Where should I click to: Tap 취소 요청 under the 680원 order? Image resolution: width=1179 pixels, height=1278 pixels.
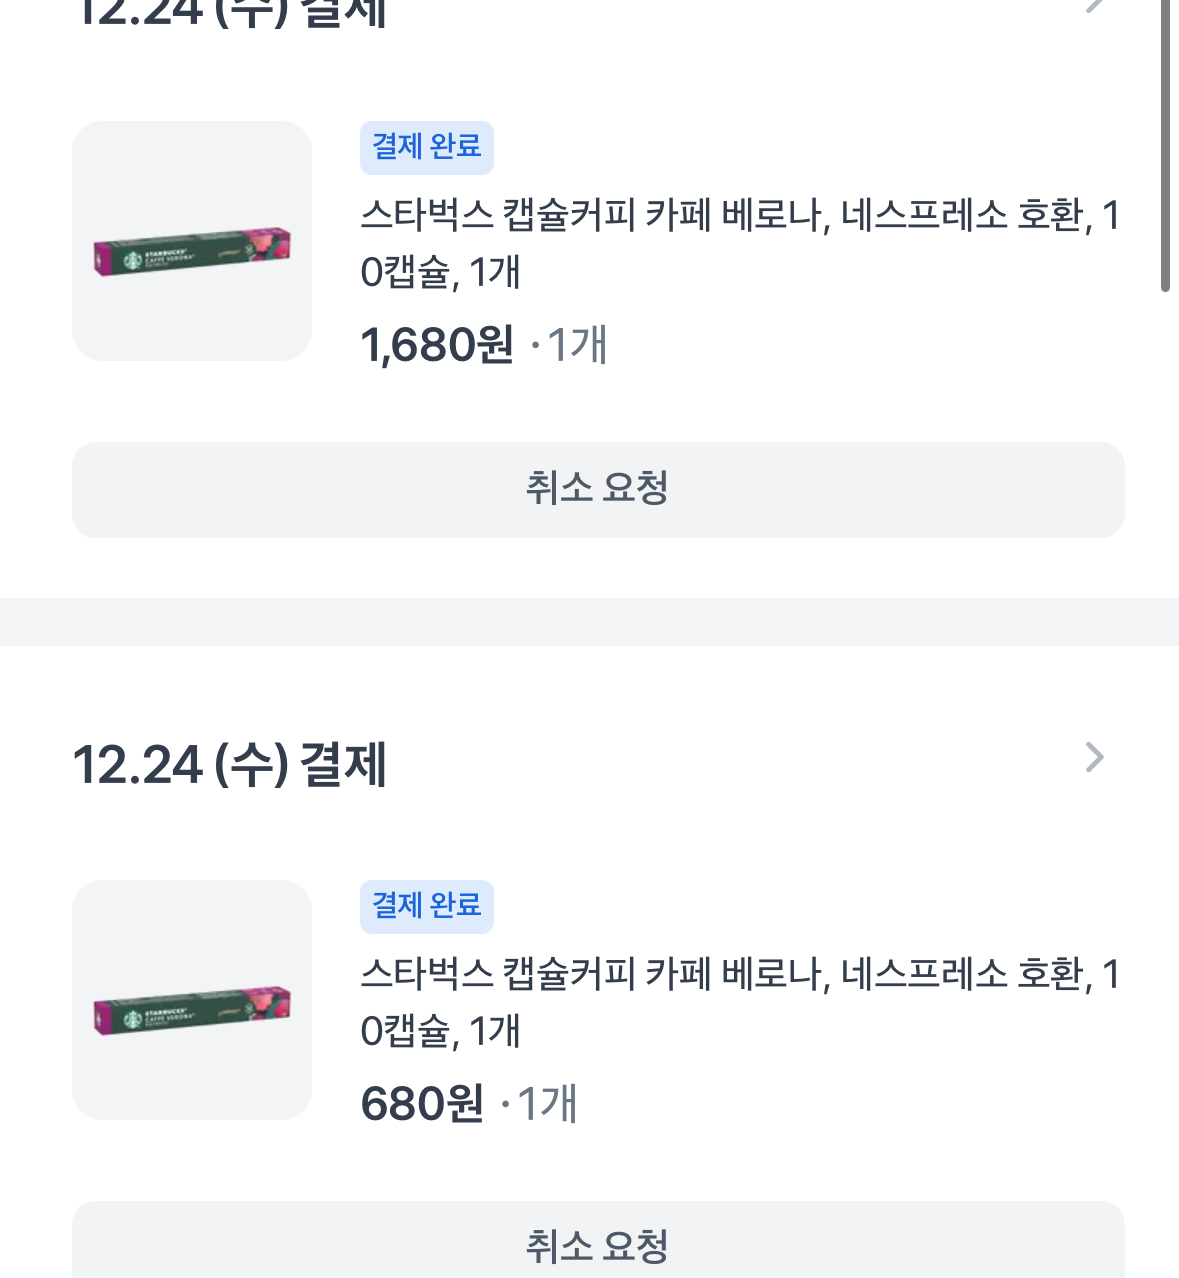(598, 1244)
